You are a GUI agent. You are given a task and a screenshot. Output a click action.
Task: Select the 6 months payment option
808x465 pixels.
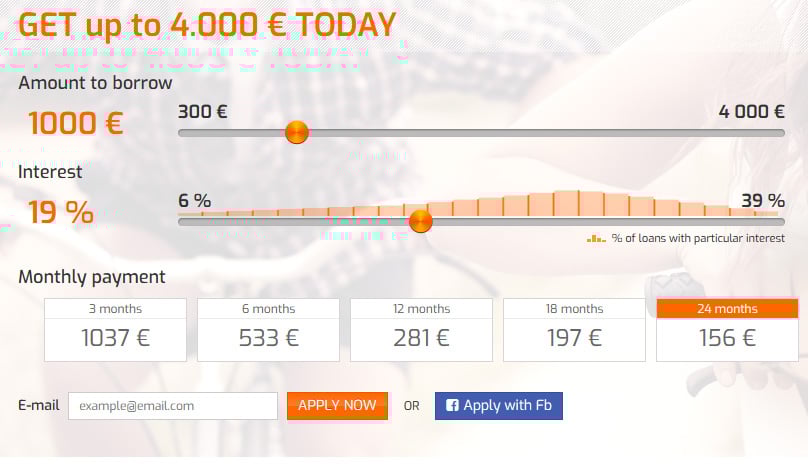(268, 330)
